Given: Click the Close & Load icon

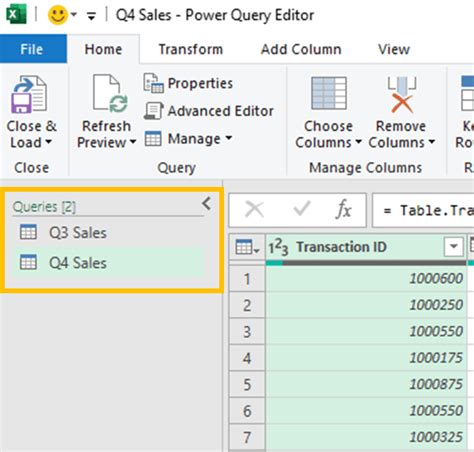Looking at the screenshot, I should point(29,95).
